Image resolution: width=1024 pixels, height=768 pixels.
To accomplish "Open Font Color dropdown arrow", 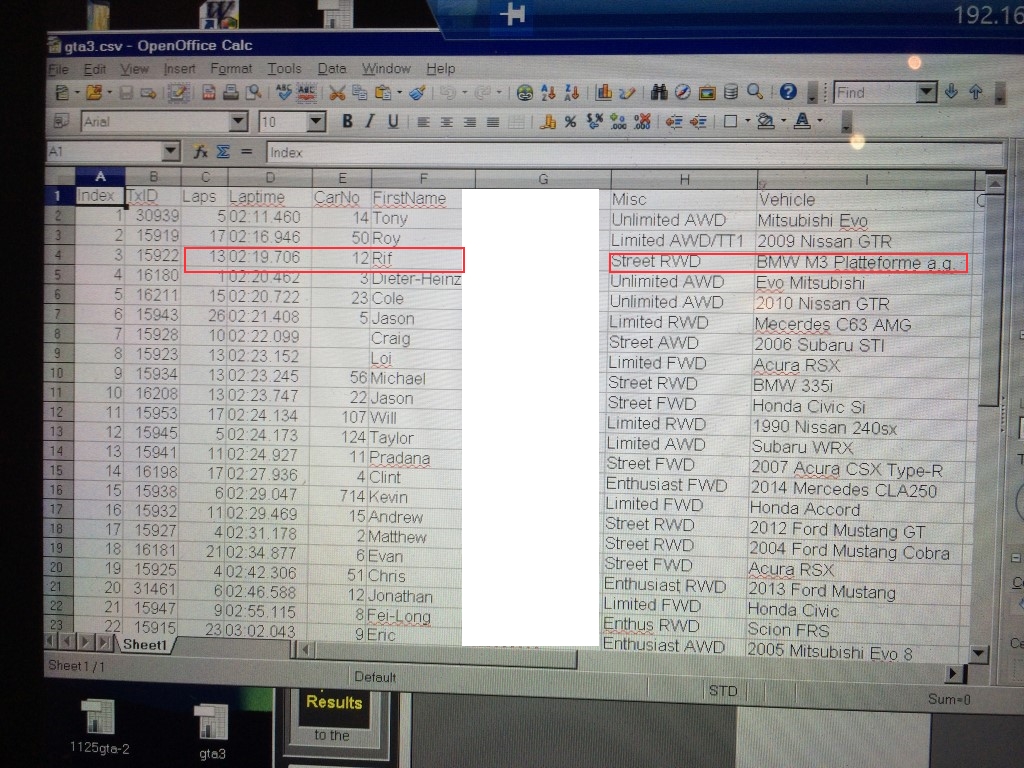I will point(820,121).
